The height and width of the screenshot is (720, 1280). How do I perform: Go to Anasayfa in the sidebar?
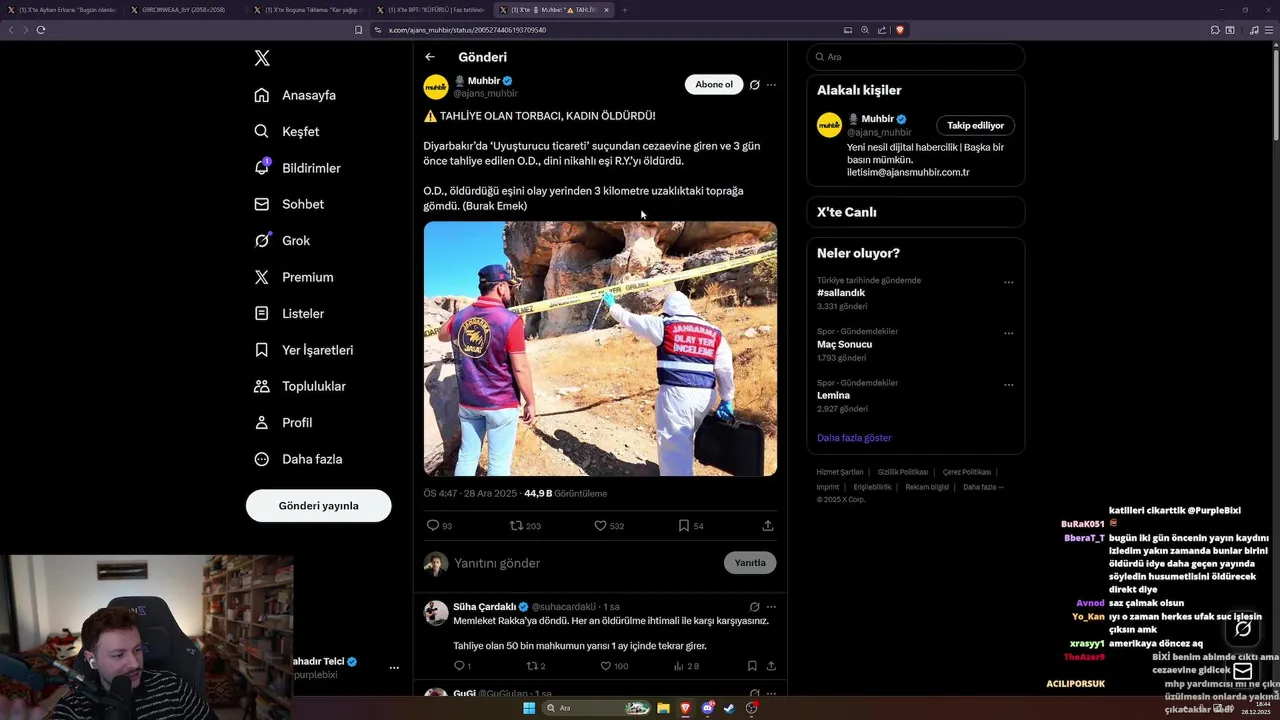pos(295,95)
